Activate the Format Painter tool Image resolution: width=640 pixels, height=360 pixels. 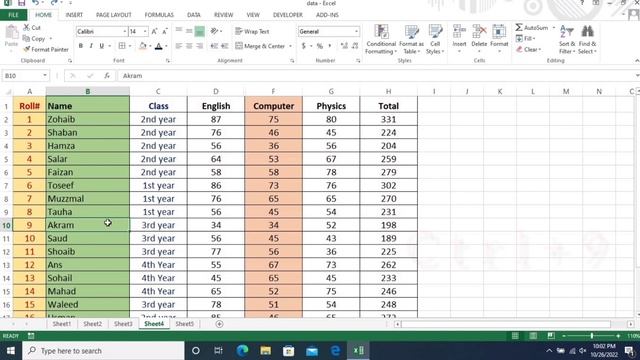[46, 49]
